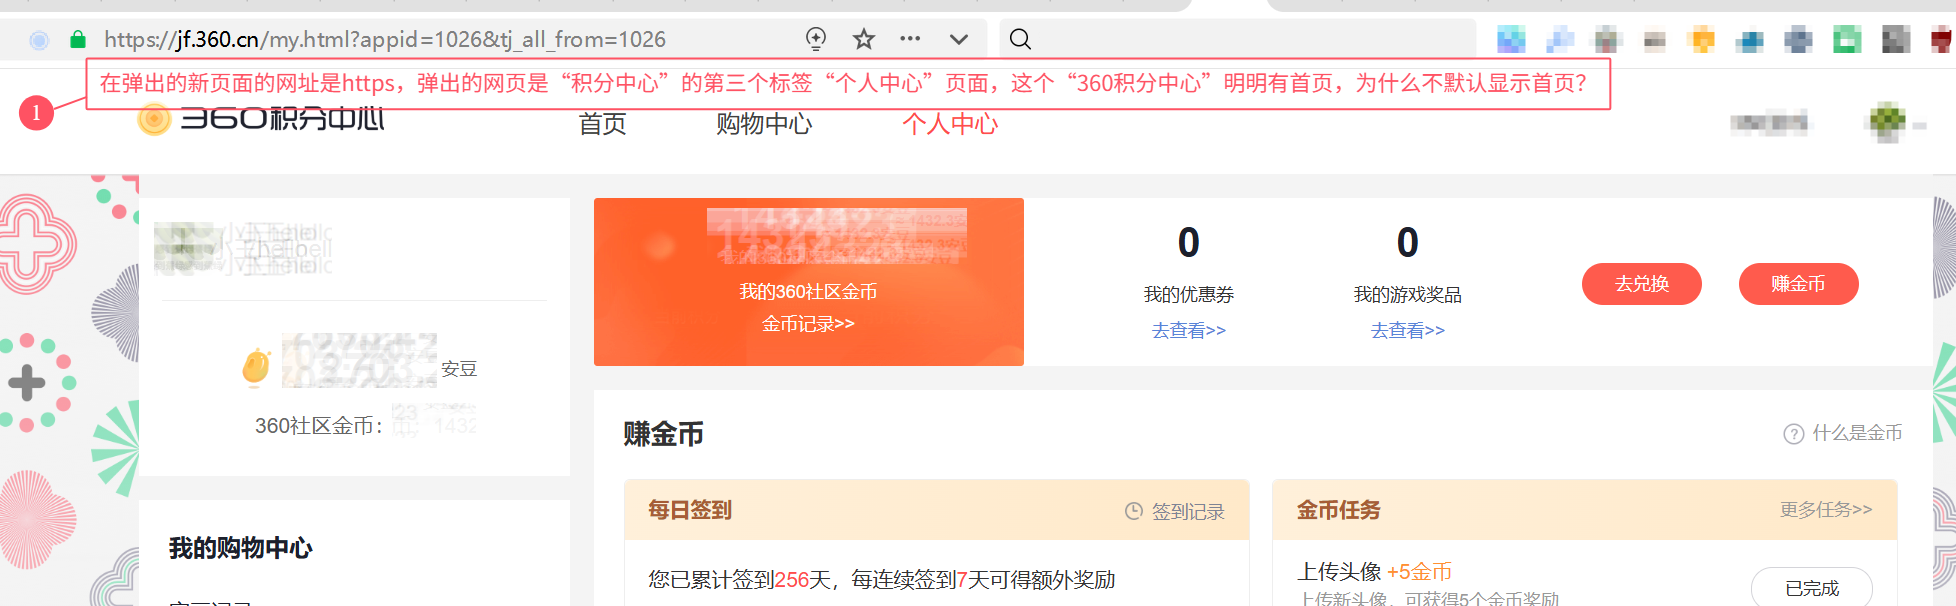Open the green extension icon in toolbar
This screenshot has height=606, width=1956.
click(x=1847, y=40)
